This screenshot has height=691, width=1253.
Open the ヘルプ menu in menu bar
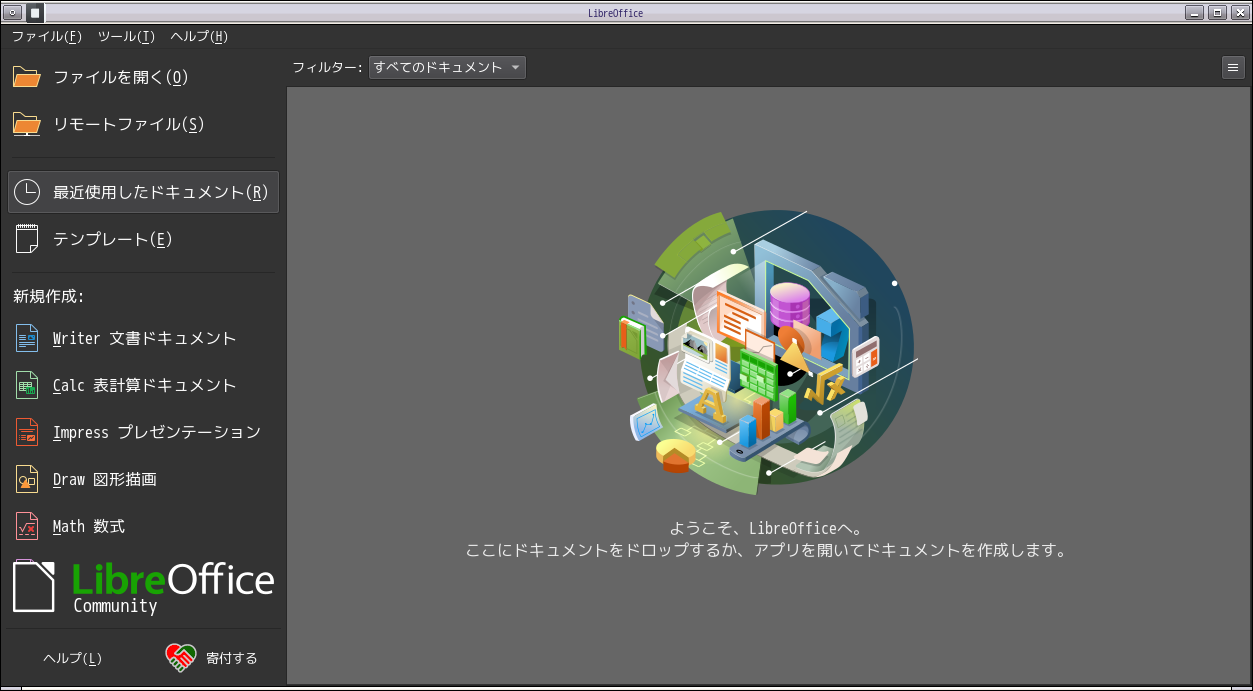(199, 36)
